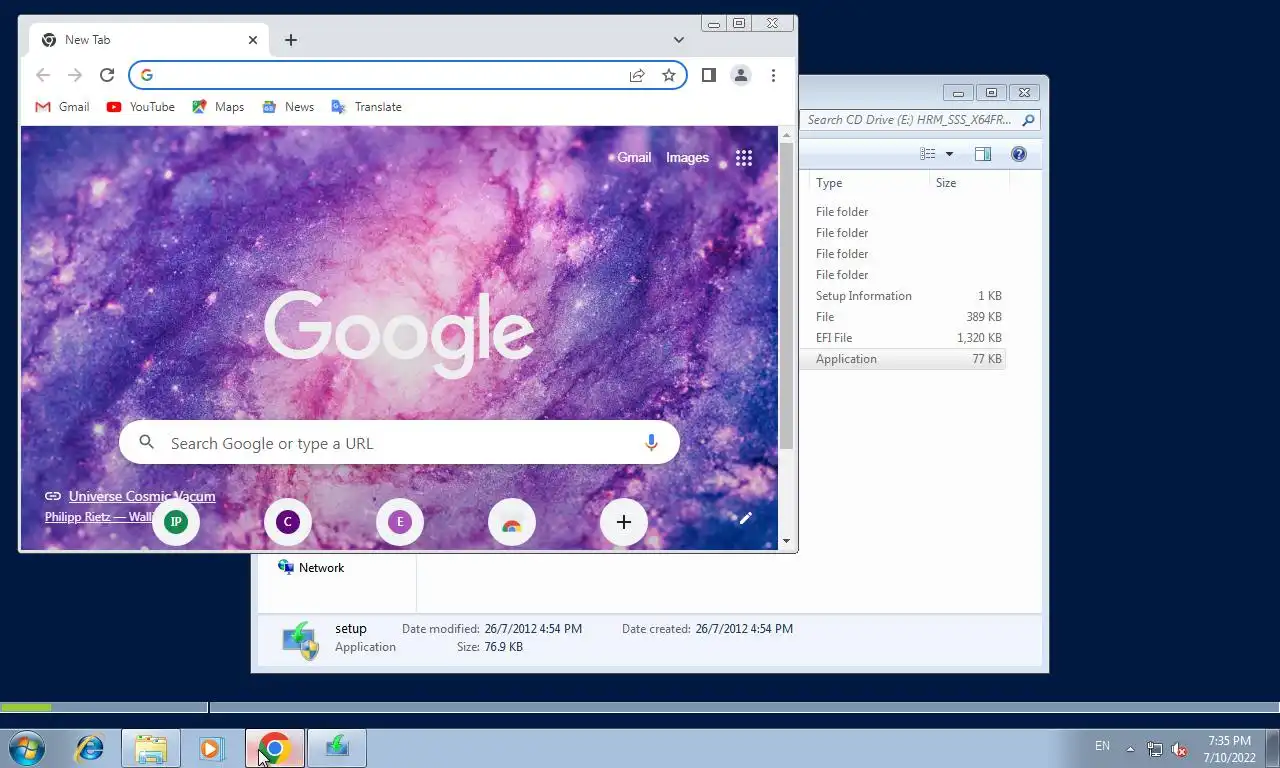Go forward in Chrome

(75, 75)
